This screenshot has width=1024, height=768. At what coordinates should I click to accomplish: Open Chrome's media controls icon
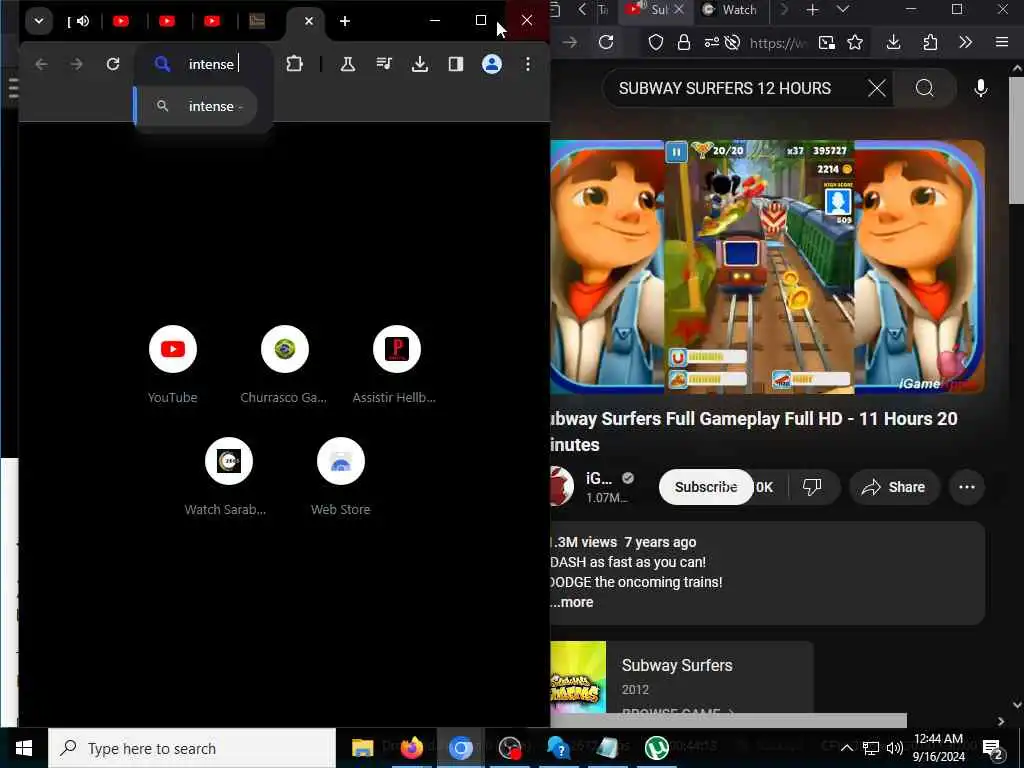384,64
